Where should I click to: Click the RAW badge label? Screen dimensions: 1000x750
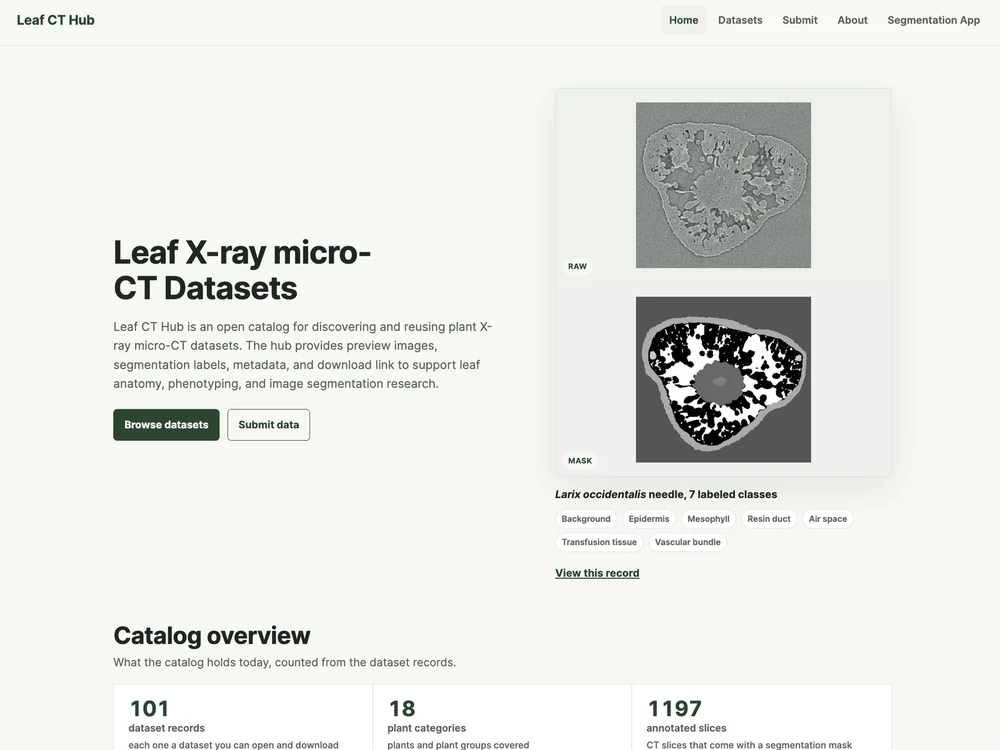tap(577, 267)
